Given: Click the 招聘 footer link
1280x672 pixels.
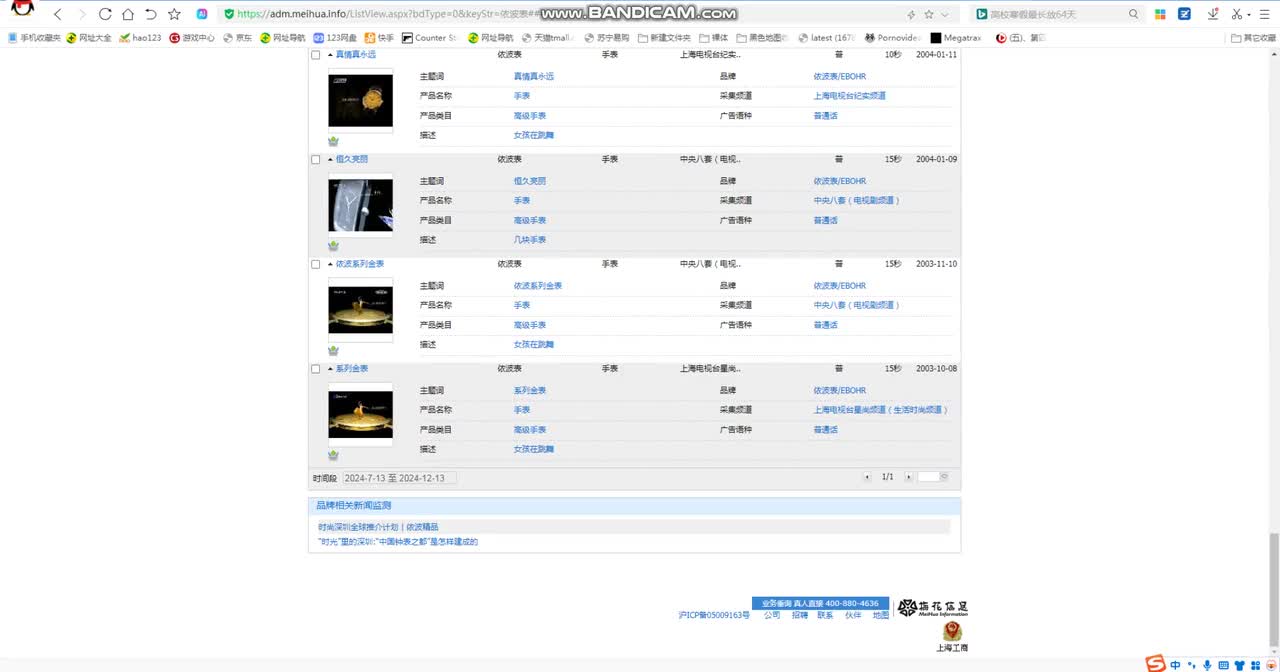Looking at the screenshot, I should click(799, 616).
